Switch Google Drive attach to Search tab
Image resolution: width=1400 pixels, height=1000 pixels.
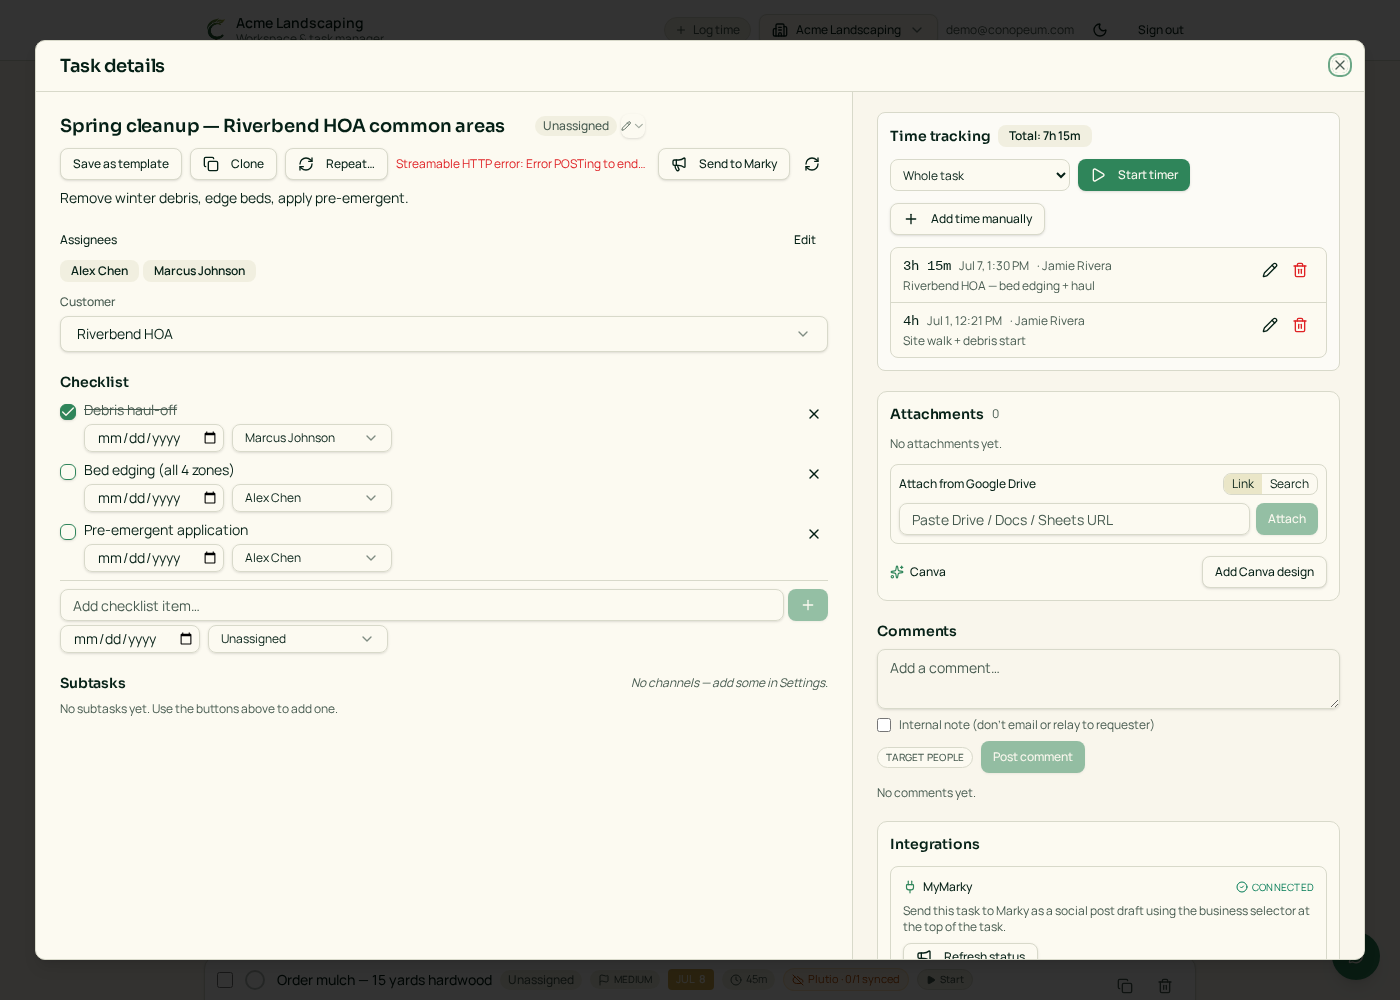pos(1289,484)
